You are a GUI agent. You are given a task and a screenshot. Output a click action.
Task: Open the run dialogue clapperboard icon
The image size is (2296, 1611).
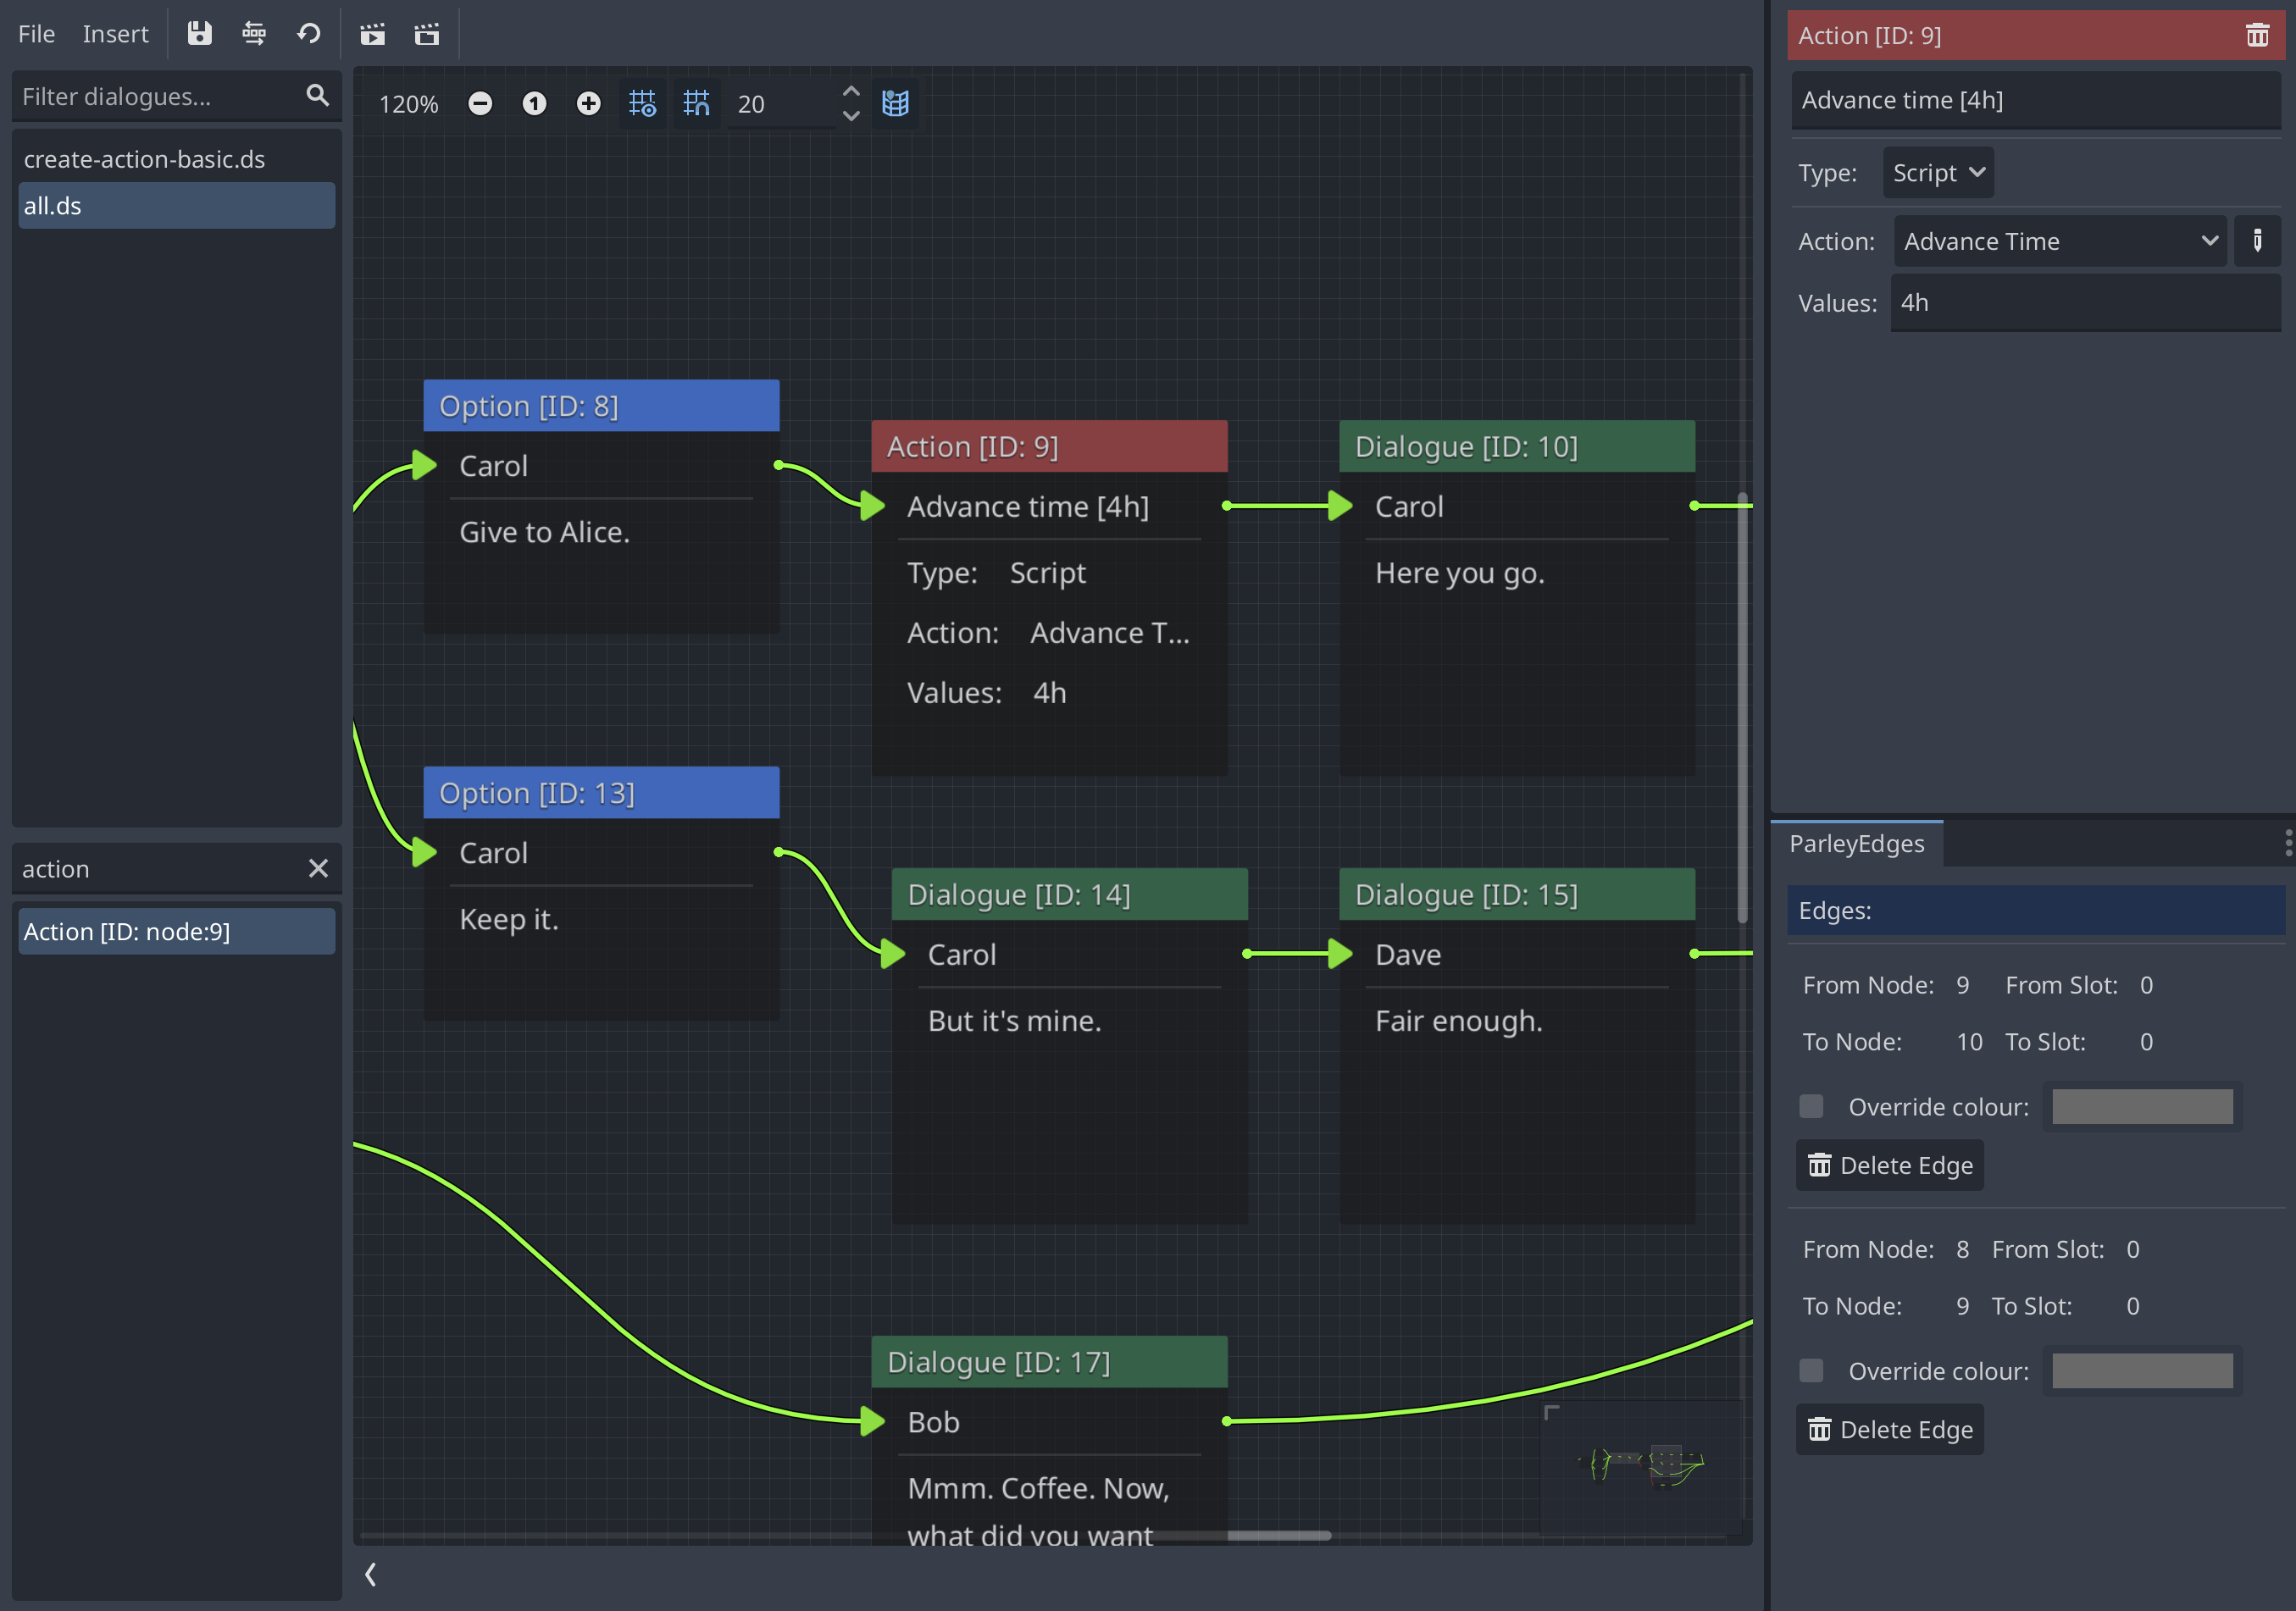372,33
